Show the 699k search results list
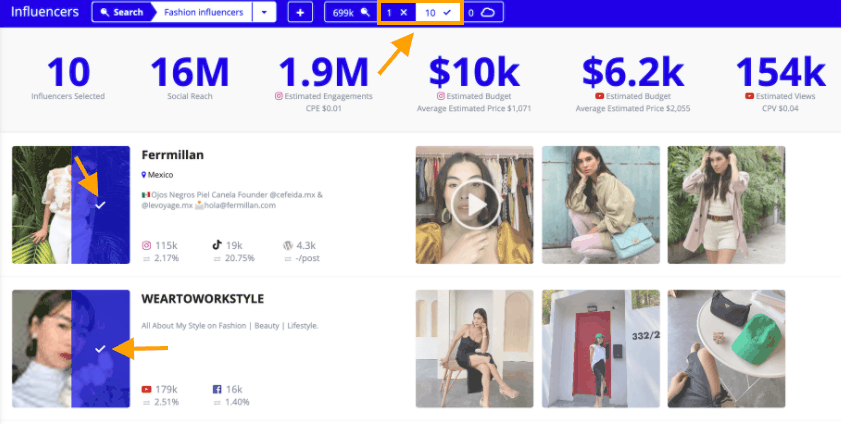This screenshot has height=424, width=841. click(351, 12)
